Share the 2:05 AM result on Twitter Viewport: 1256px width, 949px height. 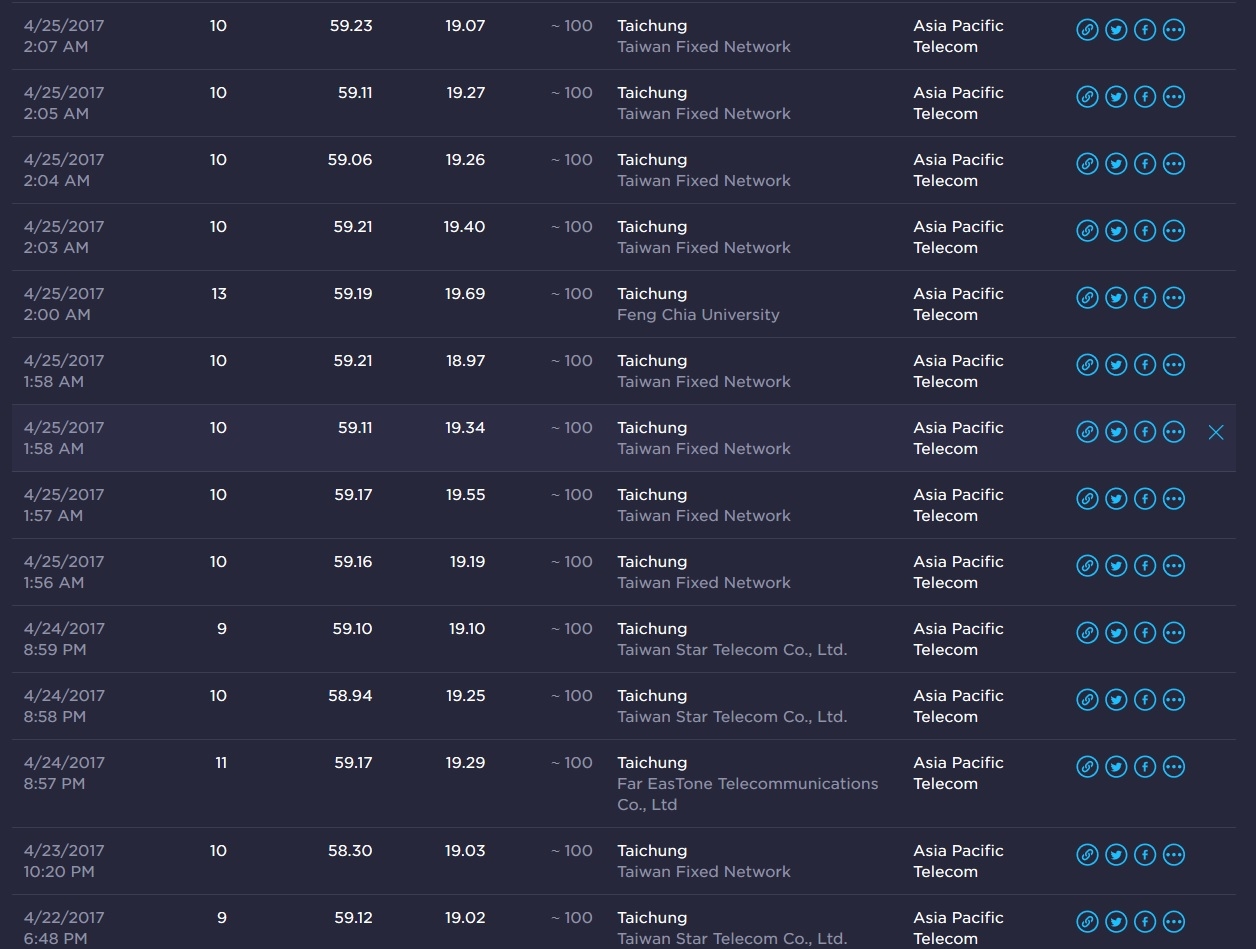click(x=1116, y=97)
